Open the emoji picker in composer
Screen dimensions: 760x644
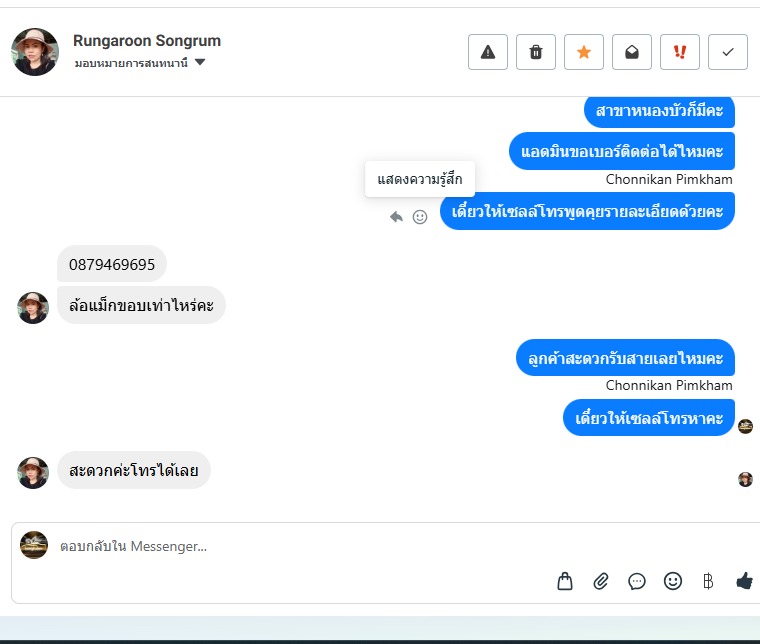[673, 581]
